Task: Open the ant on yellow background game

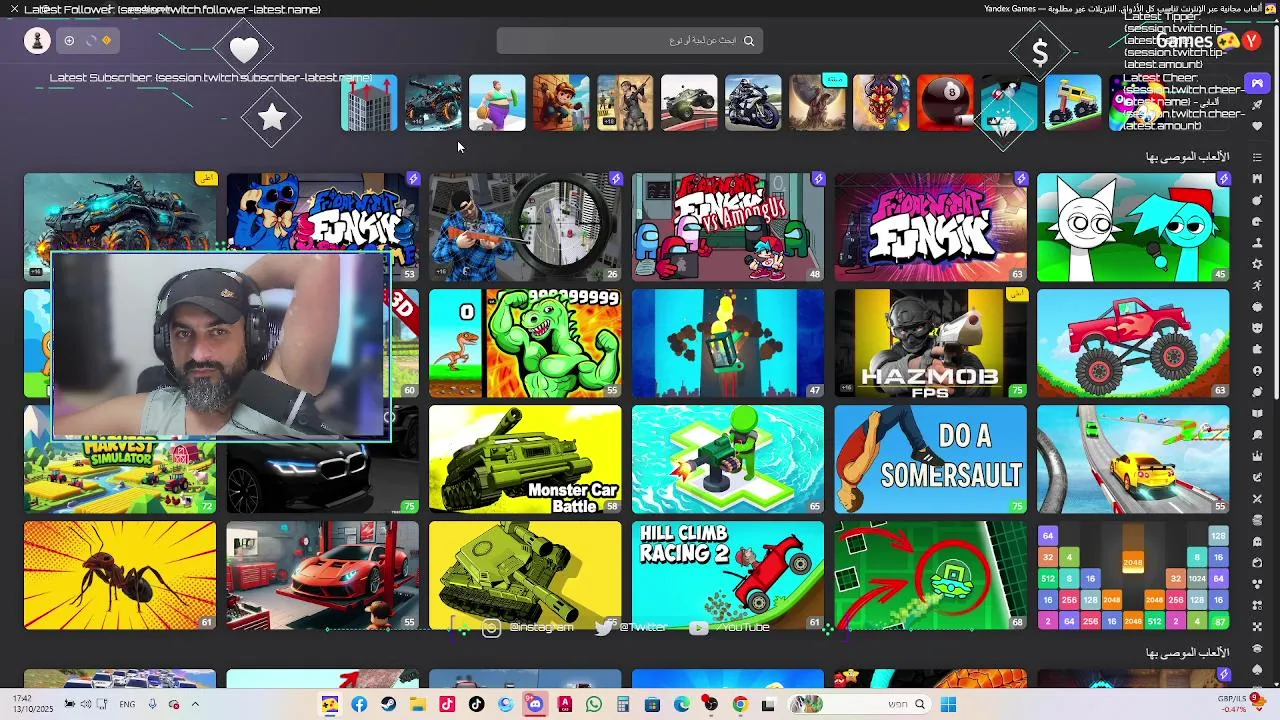Action: [x=120, y=575]
